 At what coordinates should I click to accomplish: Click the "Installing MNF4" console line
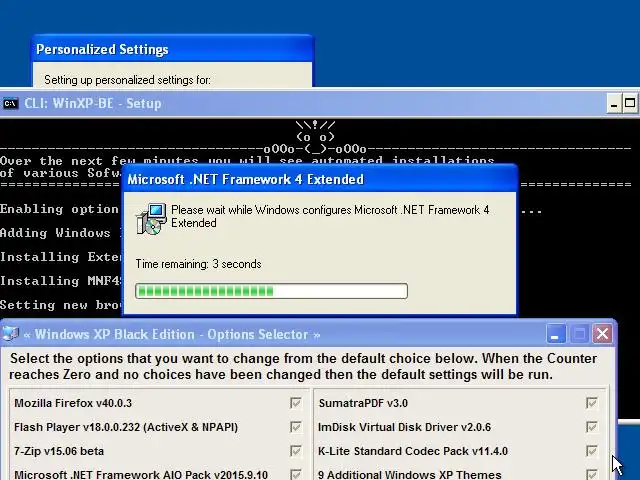click(x=60, y=281)
